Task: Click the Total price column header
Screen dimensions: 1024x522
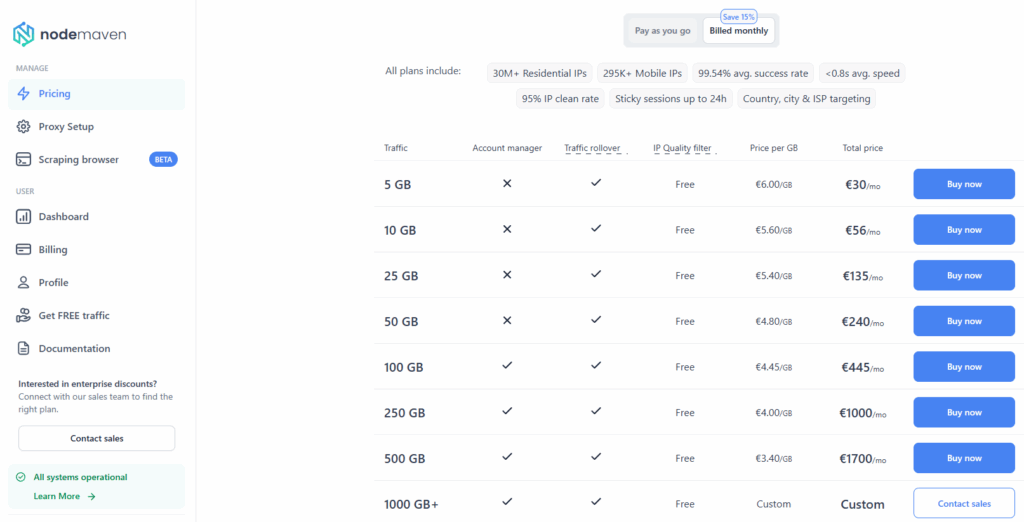Action: 863,148
